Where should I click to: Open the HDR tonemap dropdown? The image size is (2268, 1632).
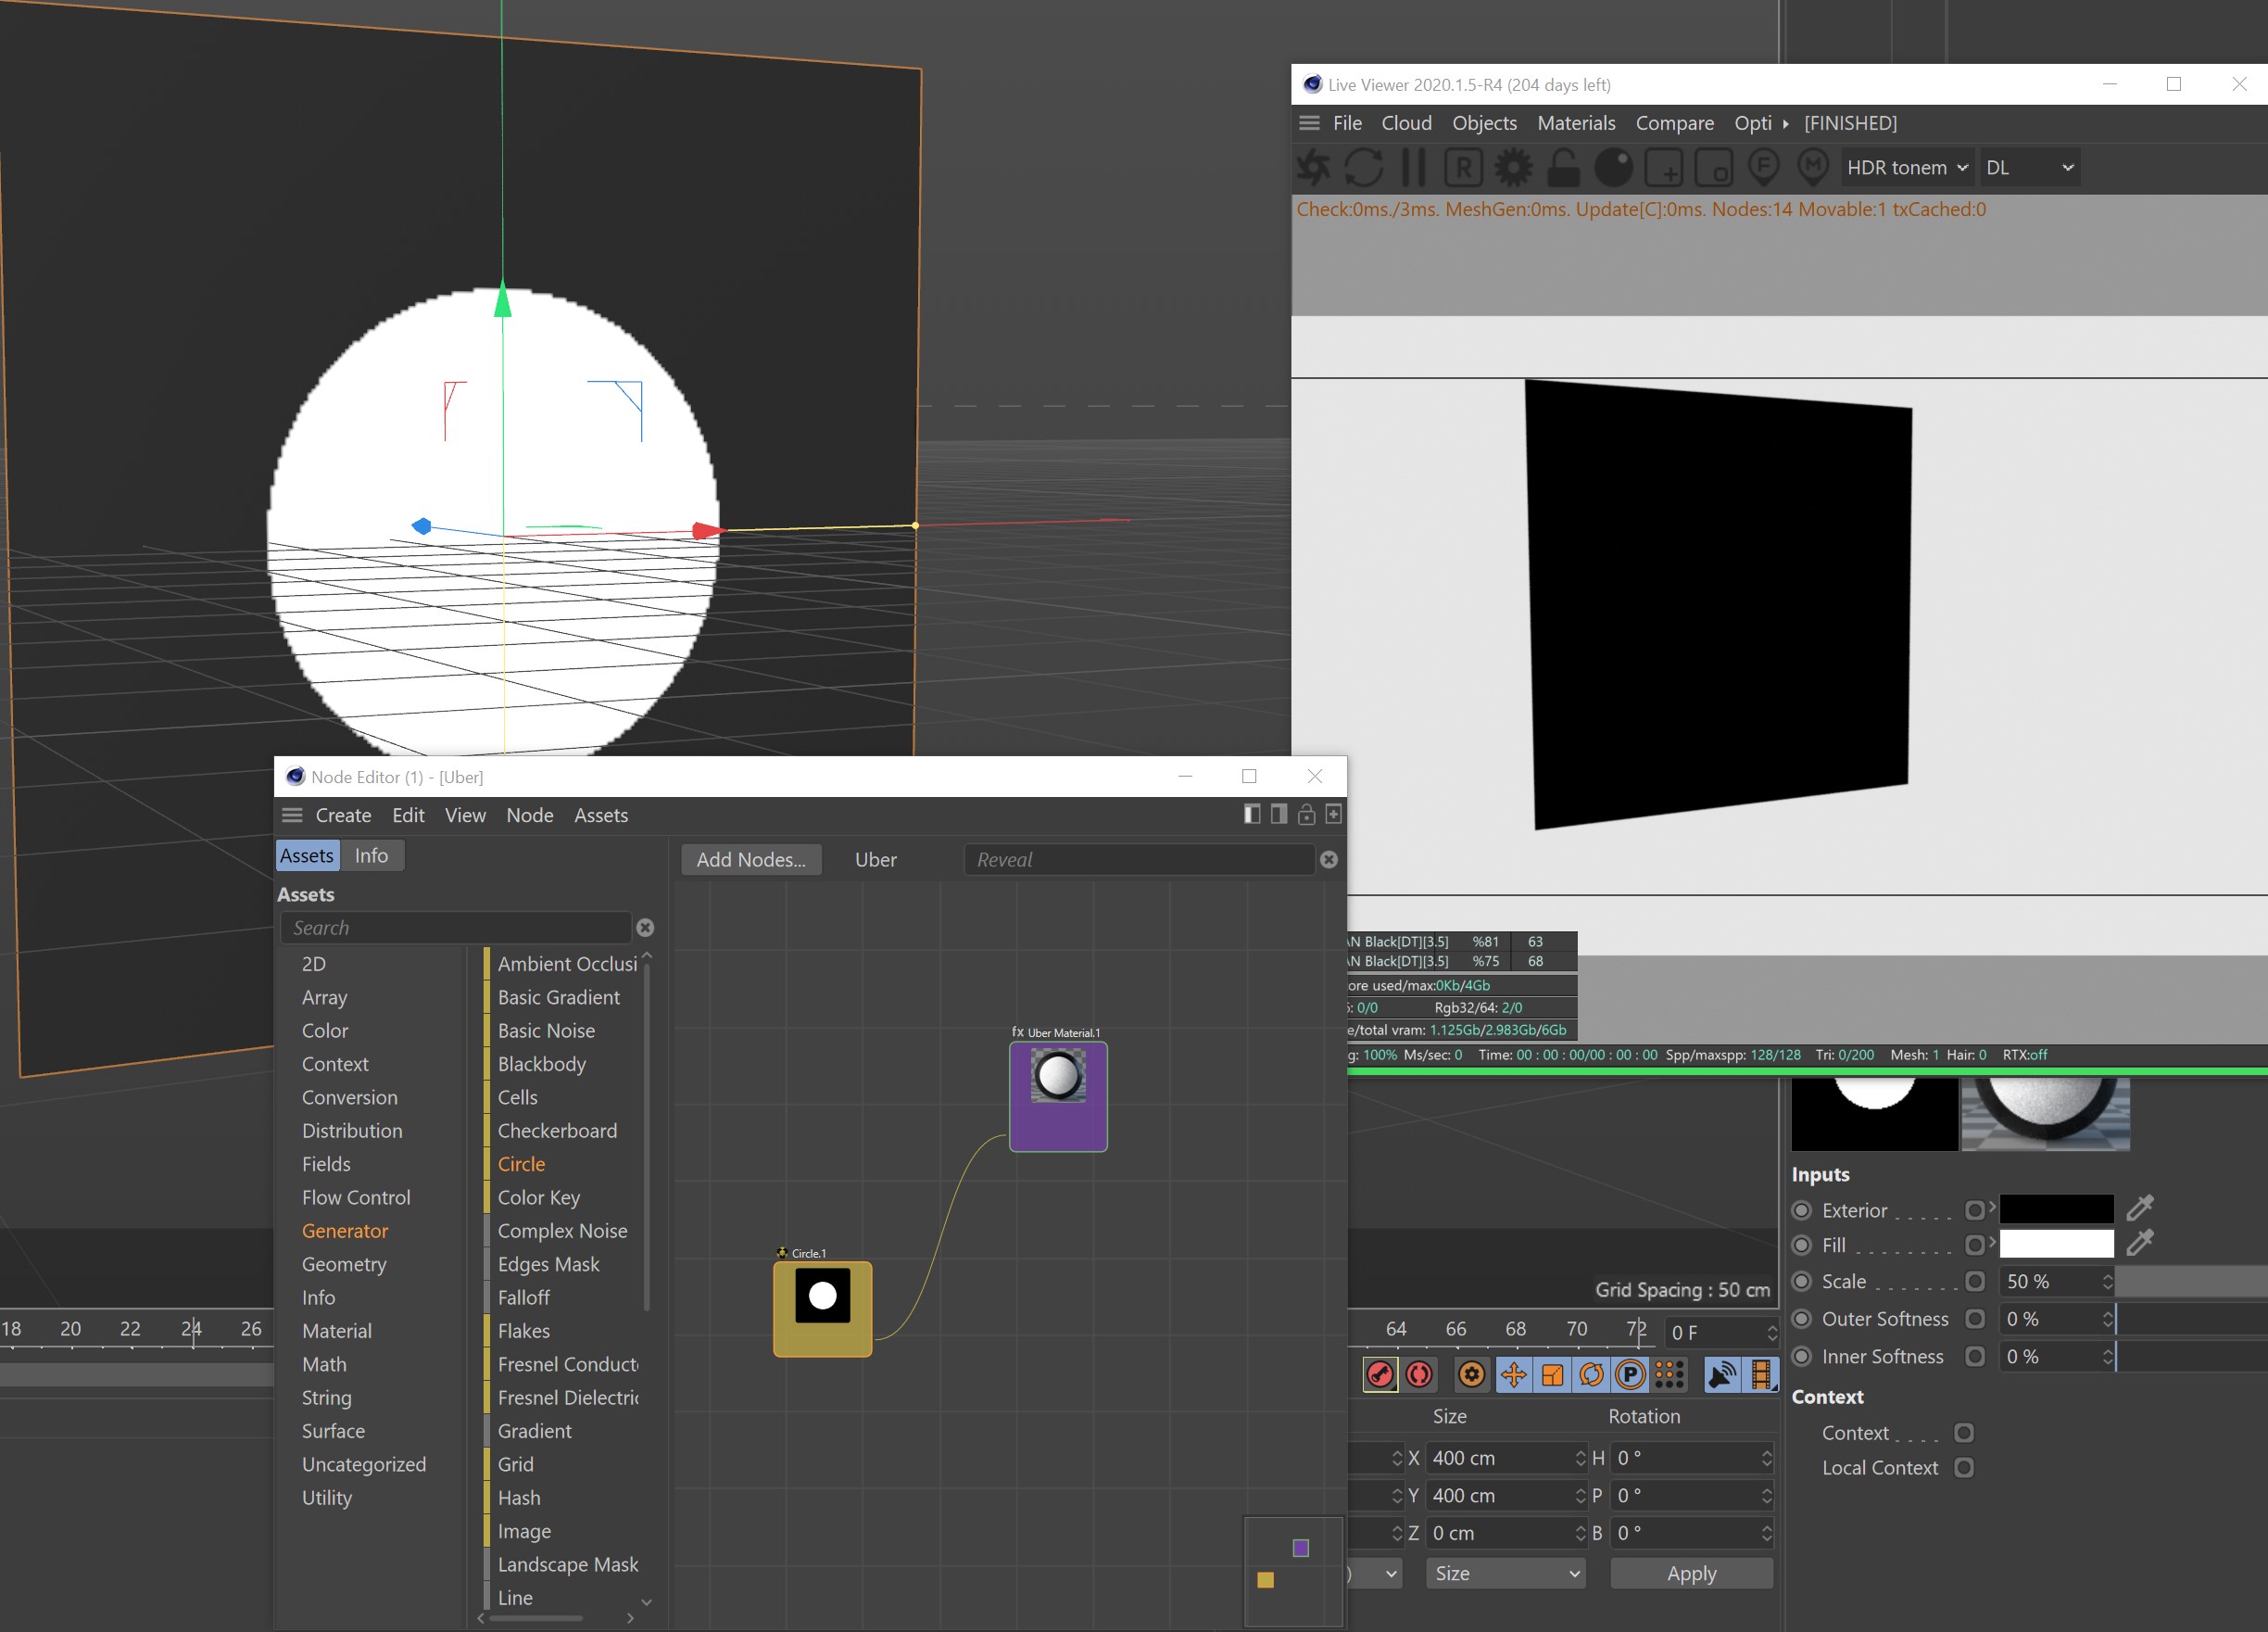1907,167
